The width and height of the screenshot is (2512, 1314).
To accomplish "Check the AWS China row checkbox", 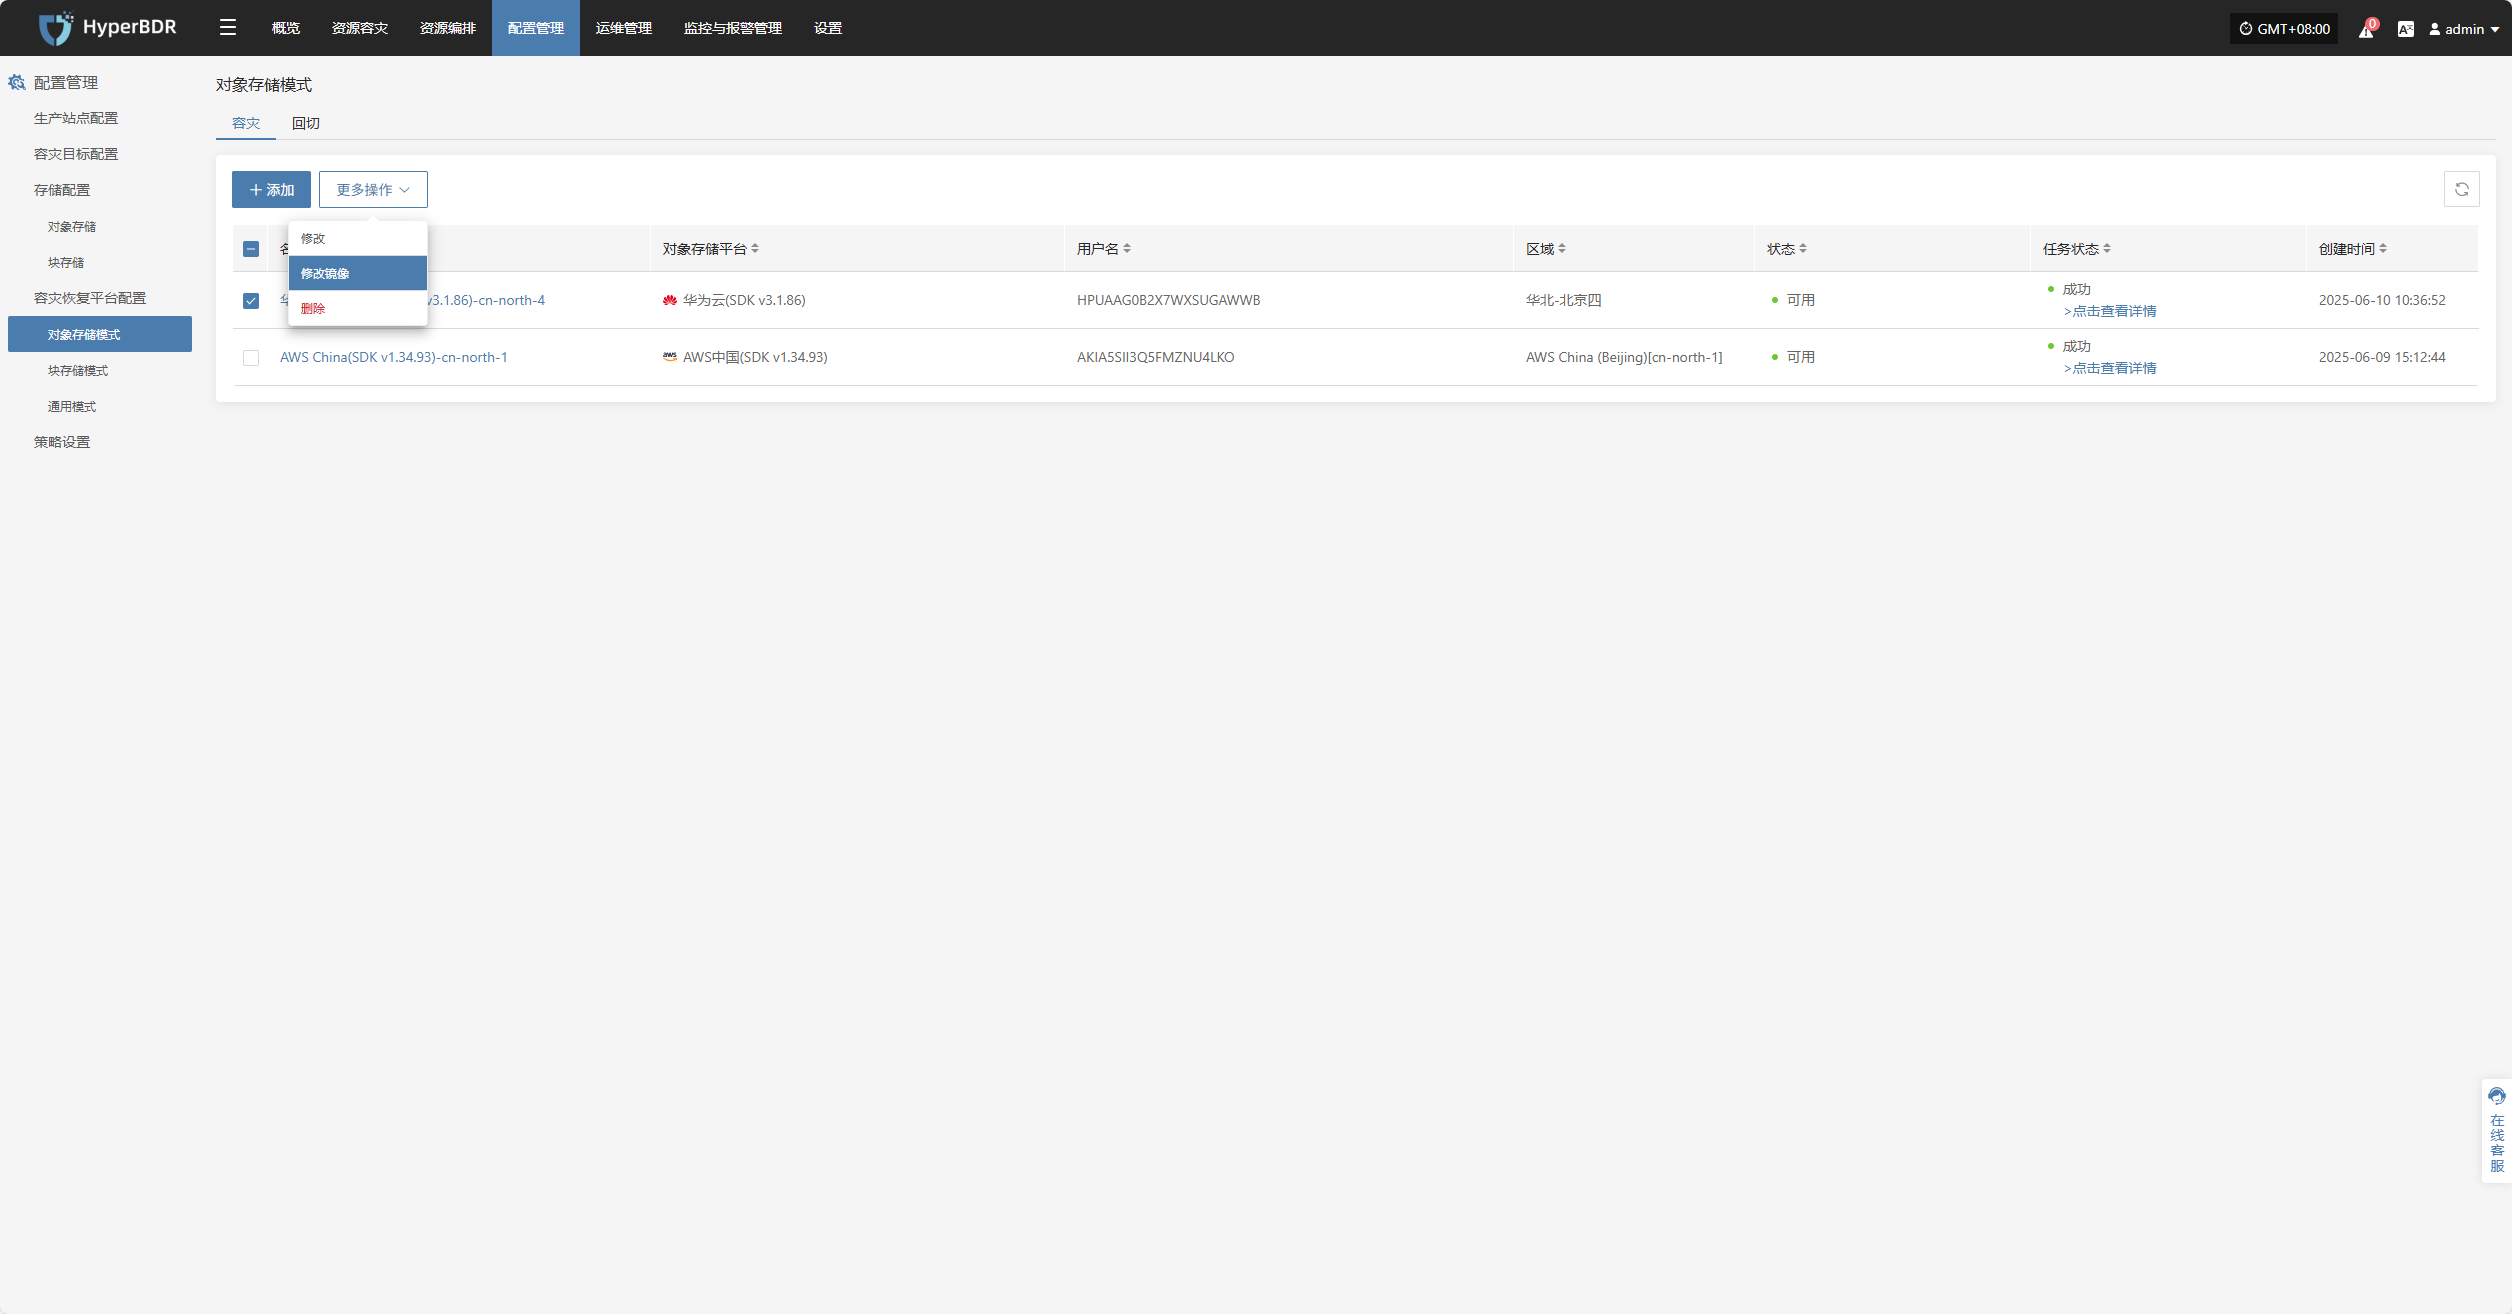I will pos(251,357).
